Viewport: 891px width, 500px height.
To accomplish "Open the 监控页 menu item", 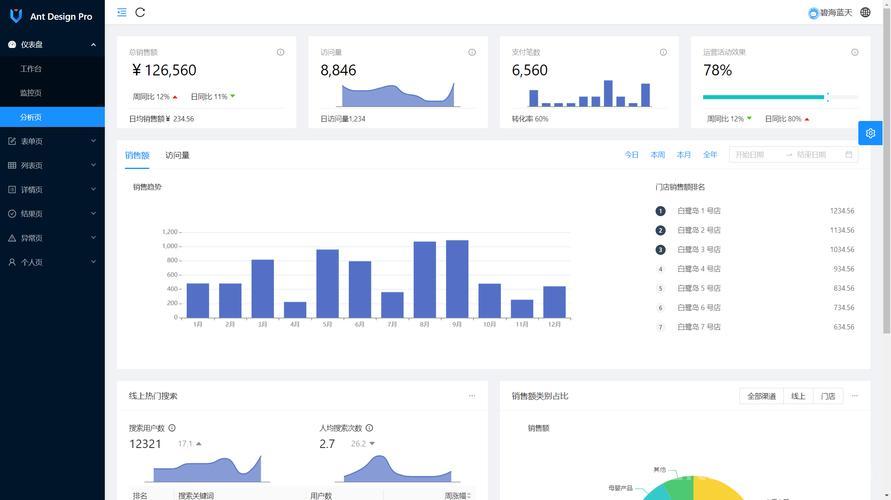I will point(52,93).
